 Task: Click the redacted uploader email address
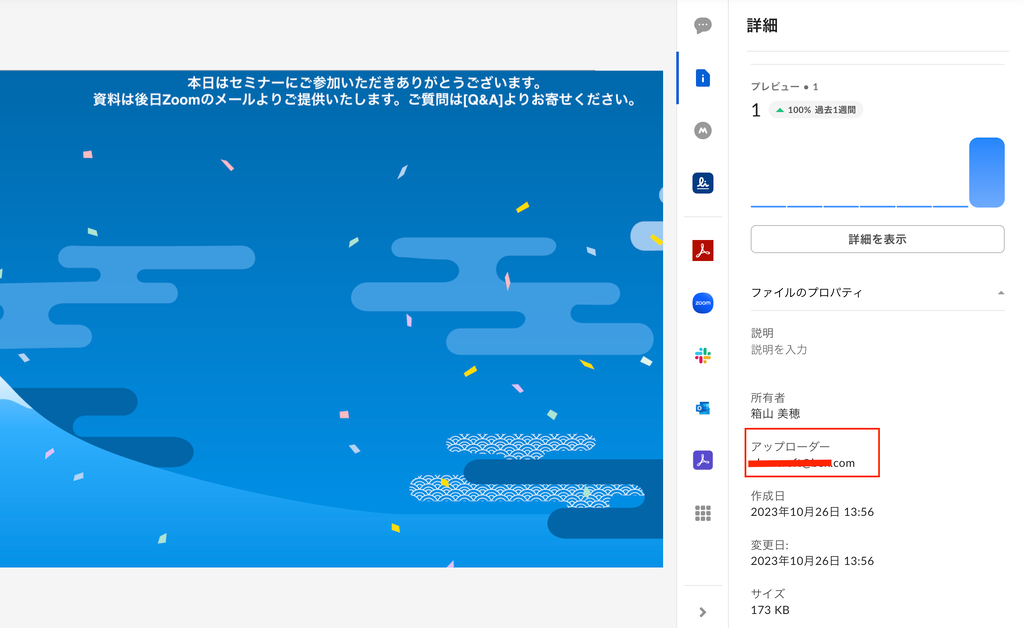click(x=803, y=463)
